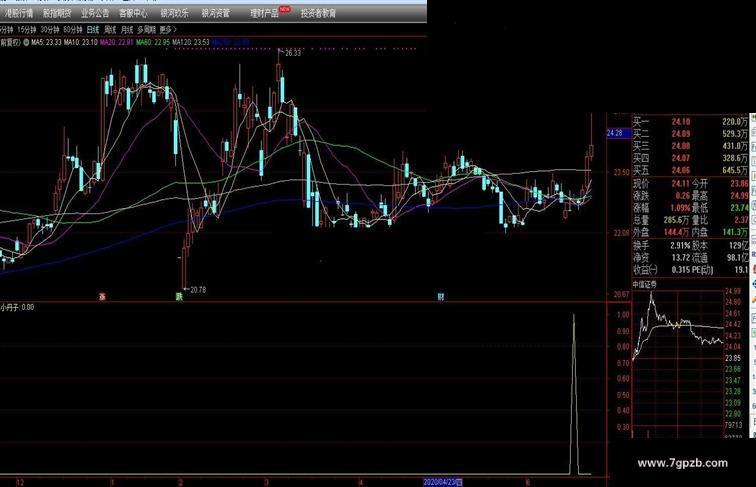
Task: Open the 银河玖乐 menu item
Action: pyautogui.click(x=175, y=13)
